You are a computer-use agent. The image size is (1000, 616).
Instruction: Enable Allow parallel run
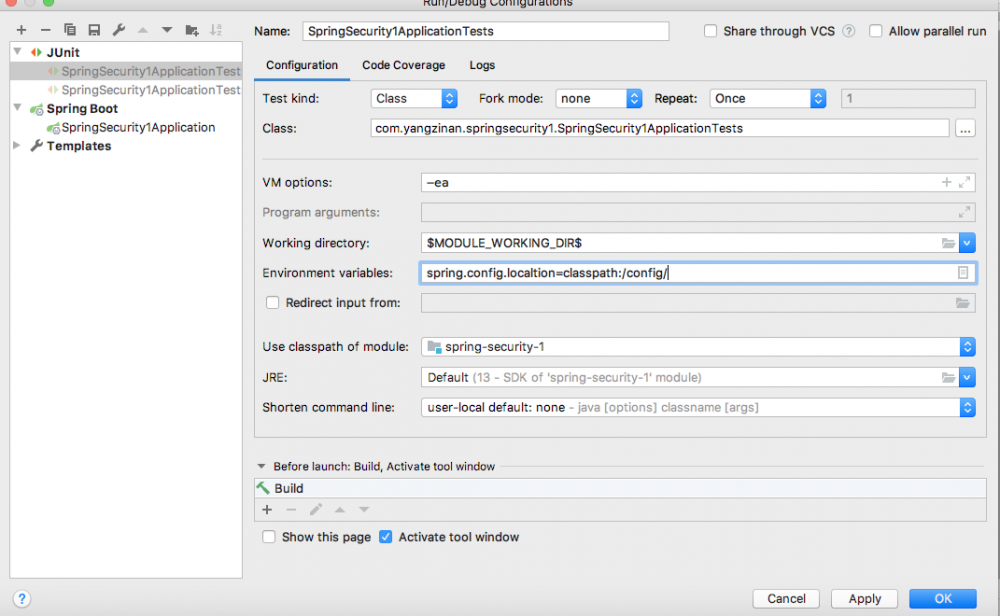coord(874,30)
